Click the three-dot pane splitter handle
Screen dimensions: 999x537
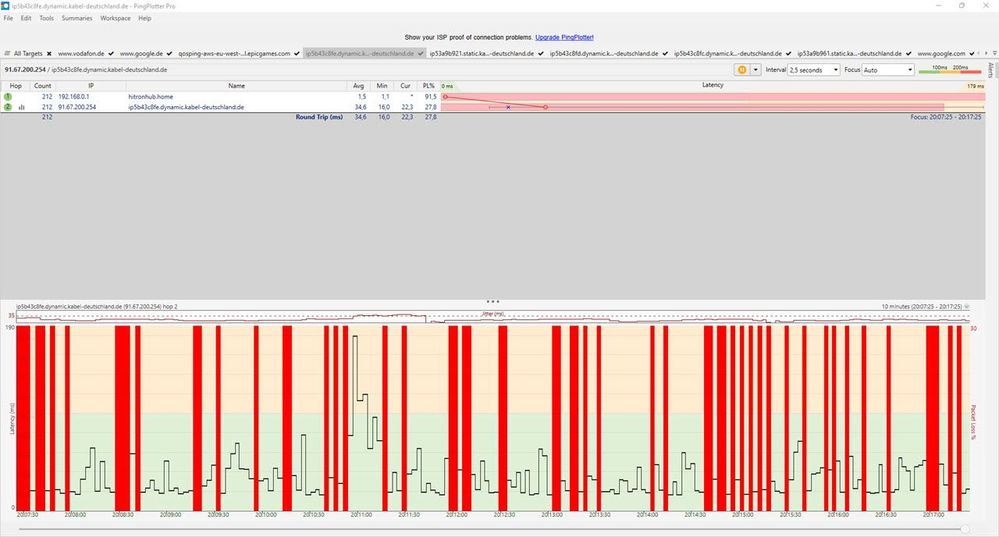point(492,301)
